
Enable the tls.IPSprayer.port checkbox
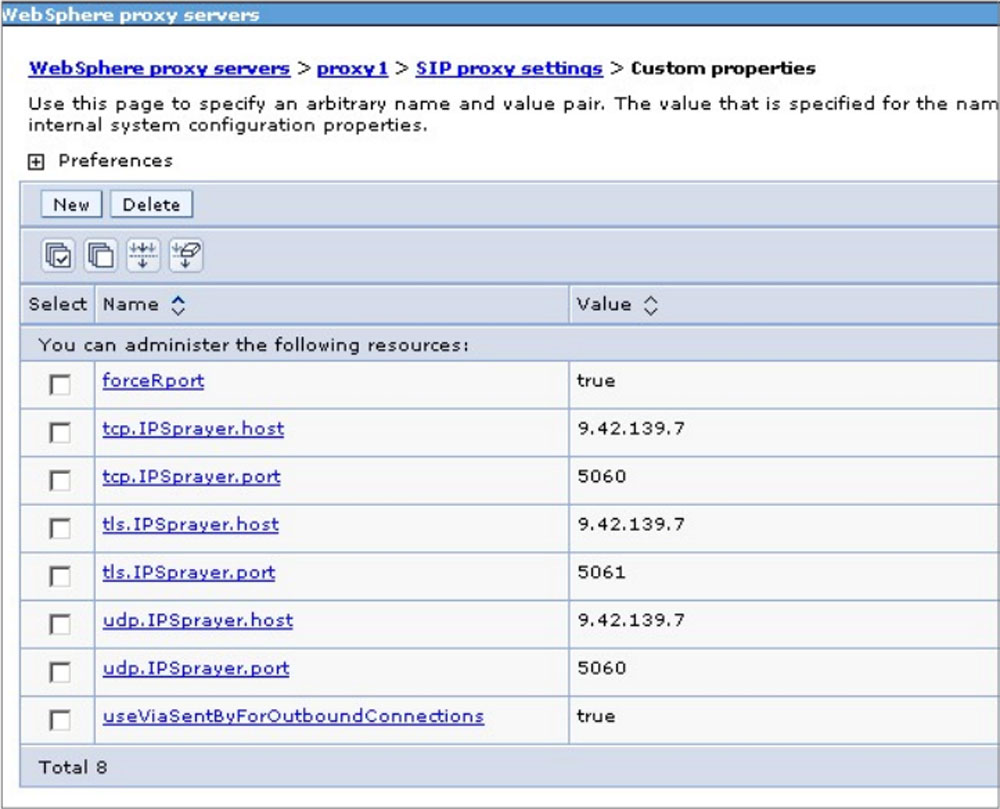click(60, 576)
